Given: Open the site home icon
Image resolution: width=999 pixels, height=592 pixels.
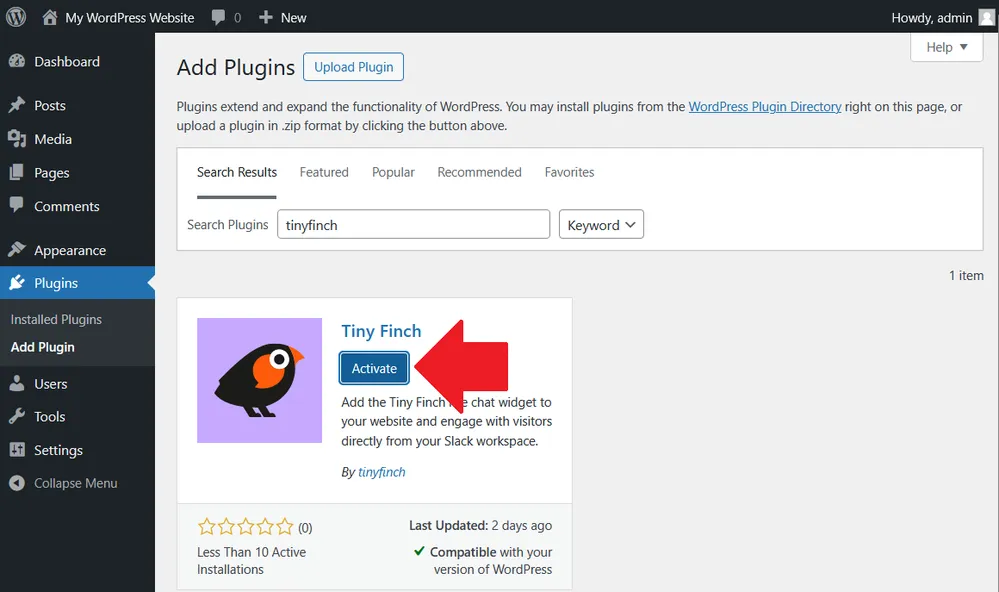Looking at the screenshot, I should [x=50, y=17].
